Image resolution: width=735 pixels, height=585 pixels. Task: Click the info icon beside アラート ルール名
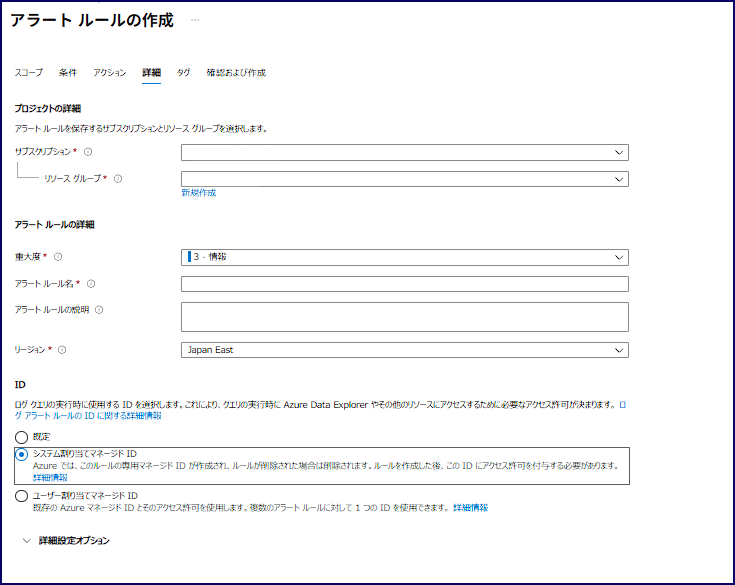pyautogui.click(x=91, y=284)
